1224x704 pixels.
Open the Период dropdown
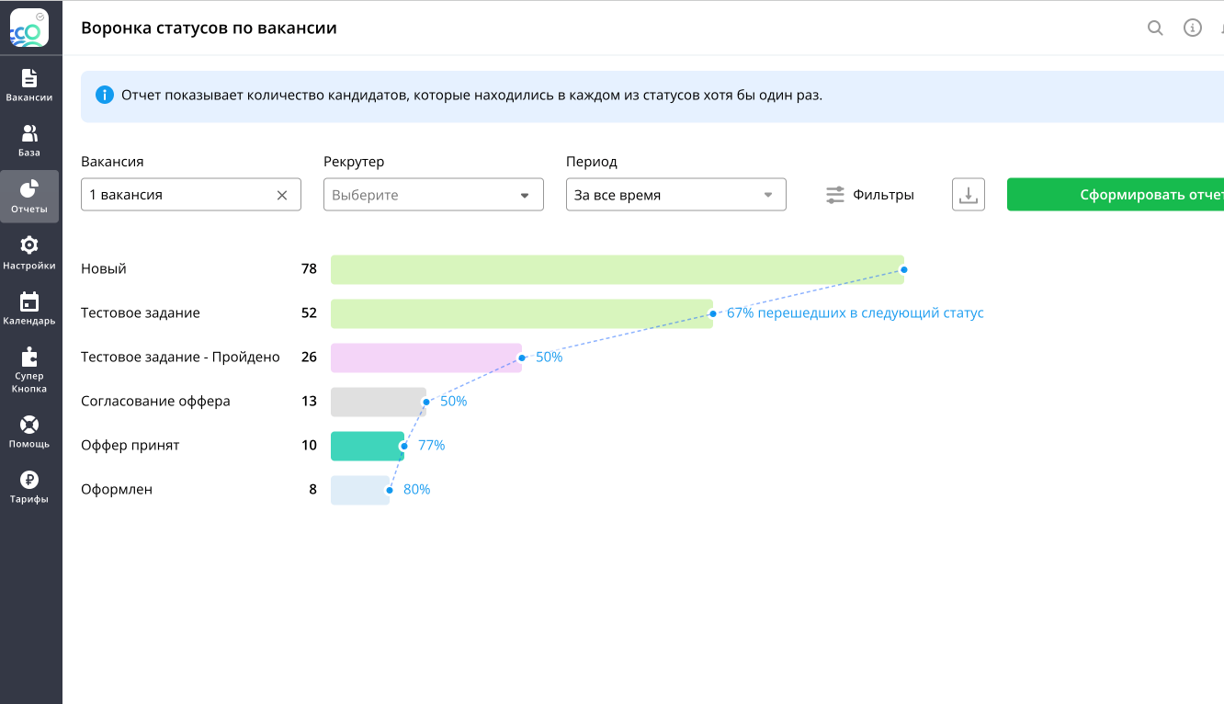[x=676, y=195]
